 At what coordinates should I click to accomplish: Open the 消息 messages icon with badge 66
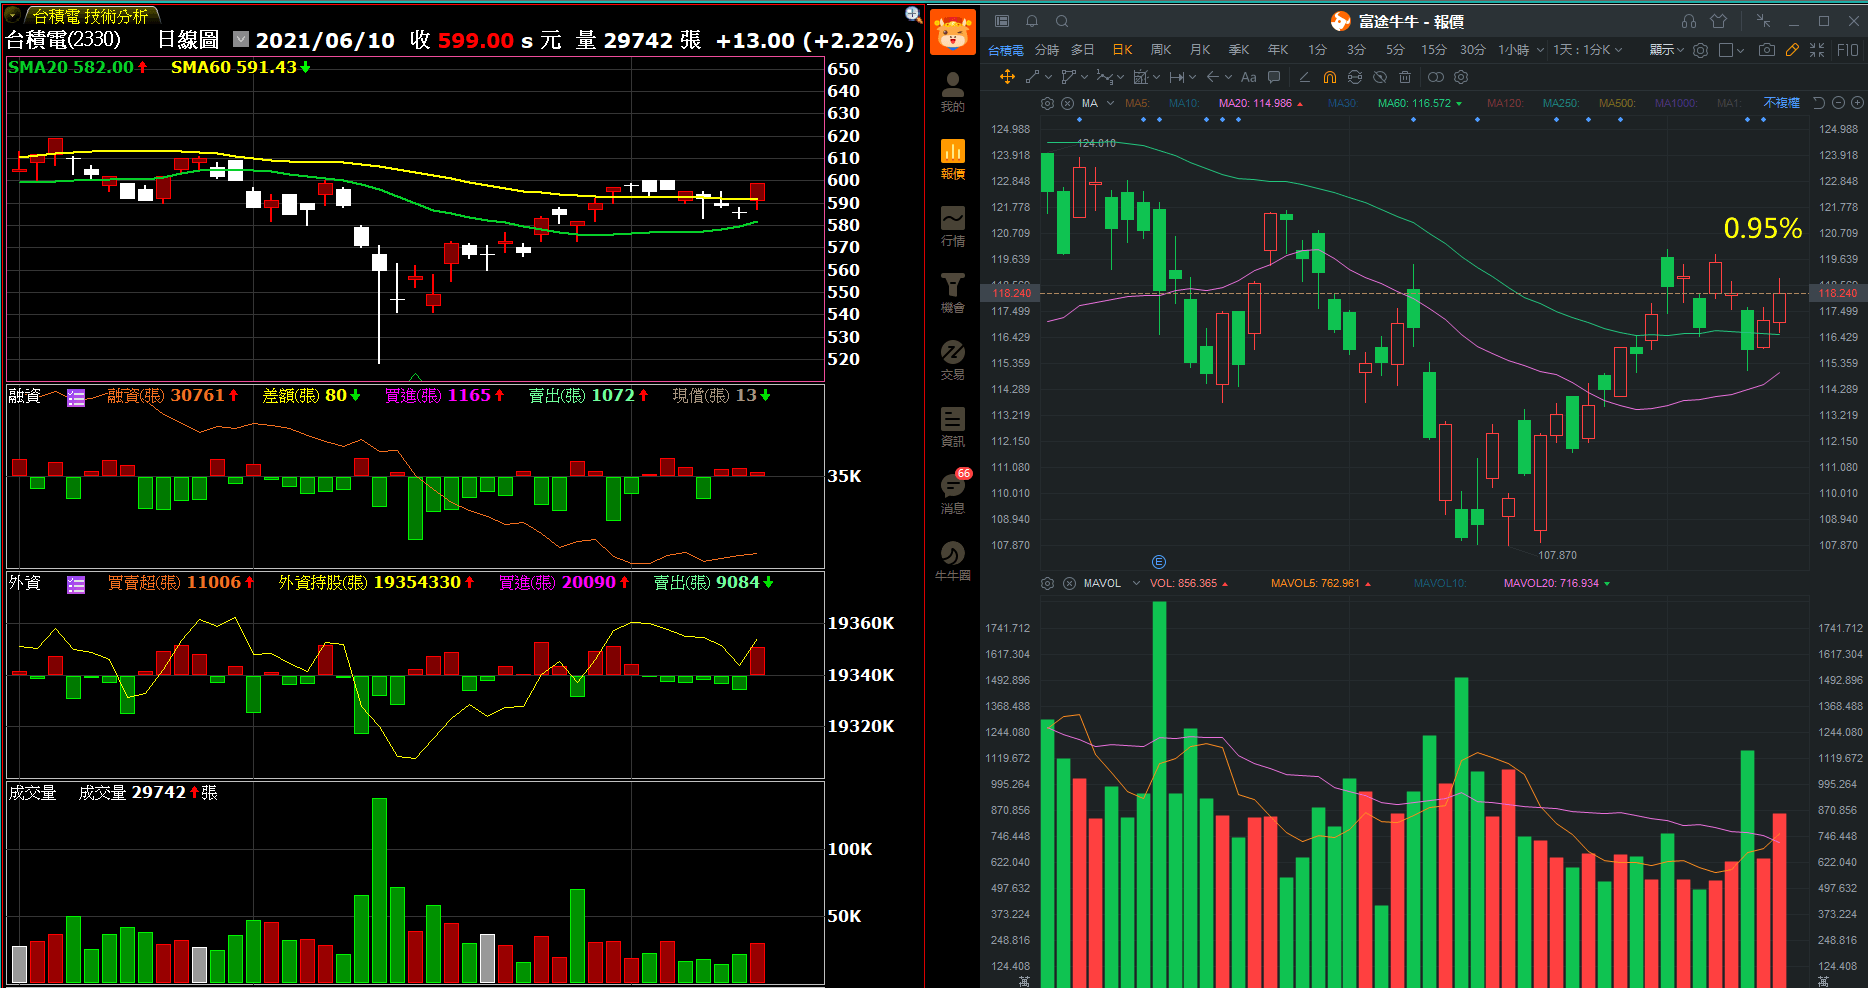(x=952, y=492)
